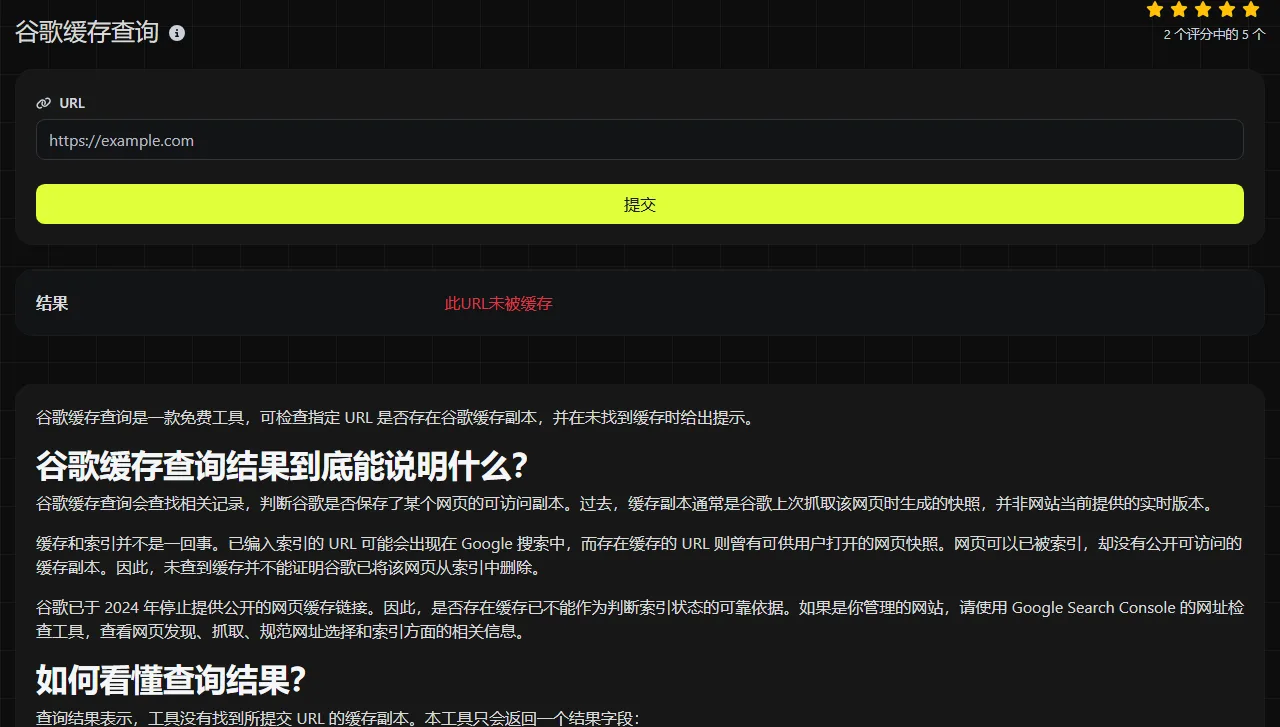Click paragraph starting 谷歌缓存查询是一款免费工具

tap(396, 417)
